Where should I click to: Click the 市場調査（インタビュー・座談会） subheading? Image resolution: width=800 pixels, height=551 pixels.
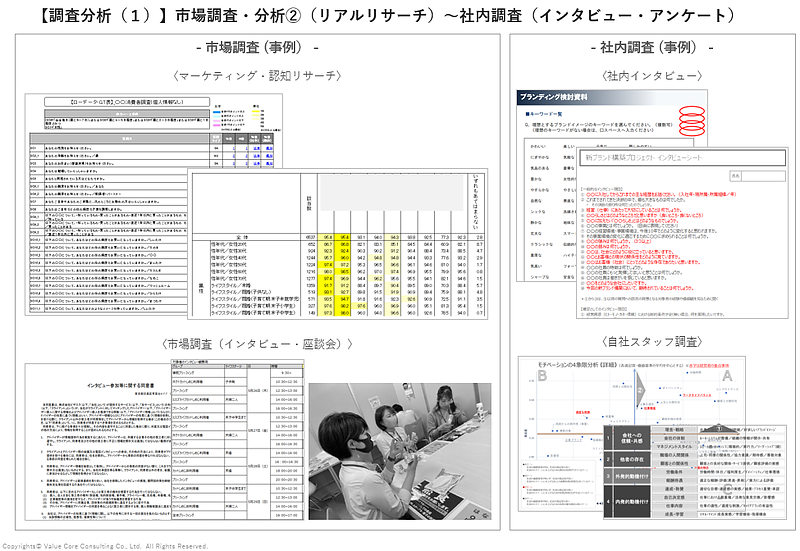pyautogui.click(x=258, y=344)
